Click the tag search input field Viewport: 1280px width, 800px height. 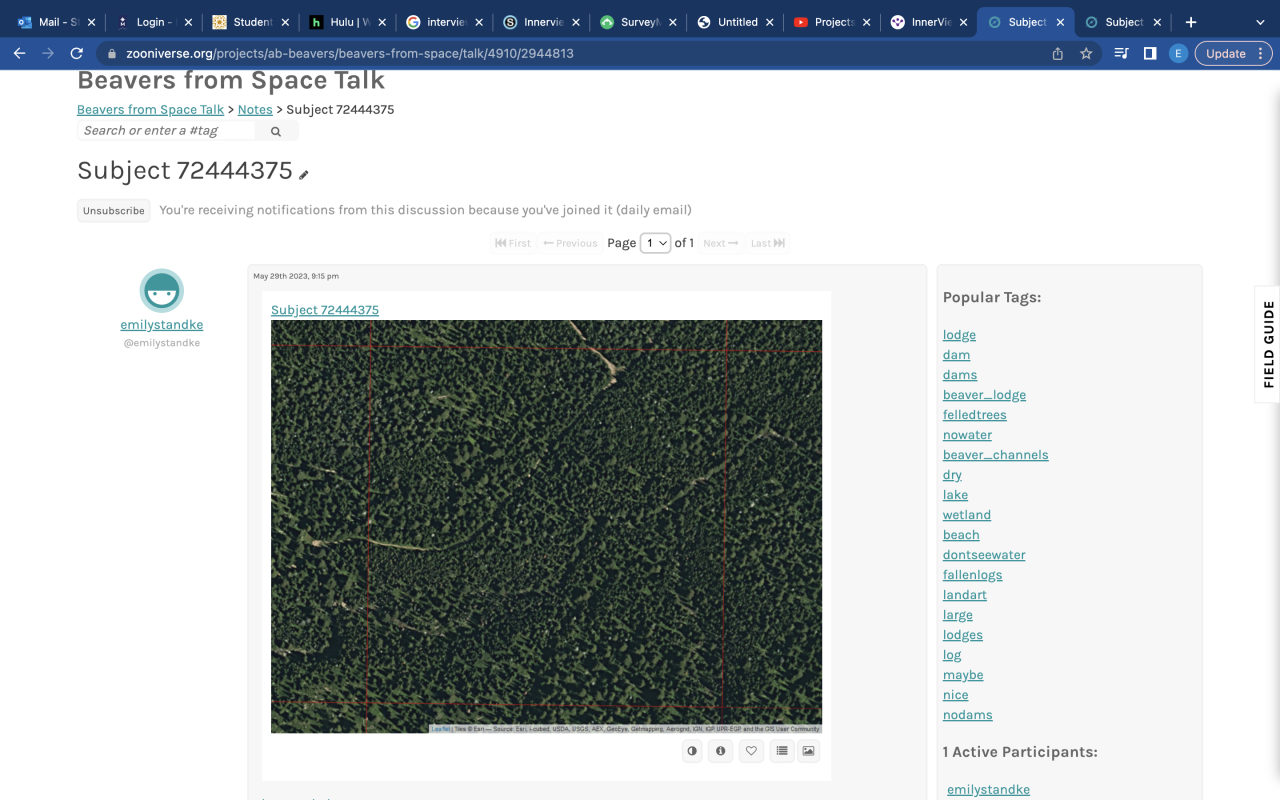pyautogui.click(x=166, y=131)
